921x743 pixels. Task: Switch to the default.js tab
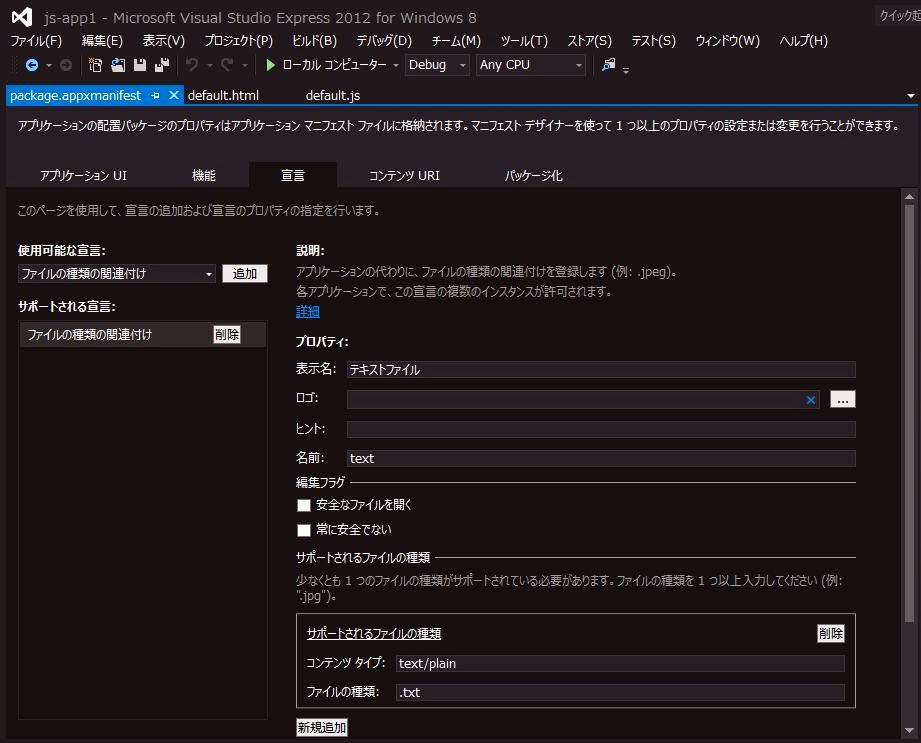pyautogui.click(x=332, y=95)
